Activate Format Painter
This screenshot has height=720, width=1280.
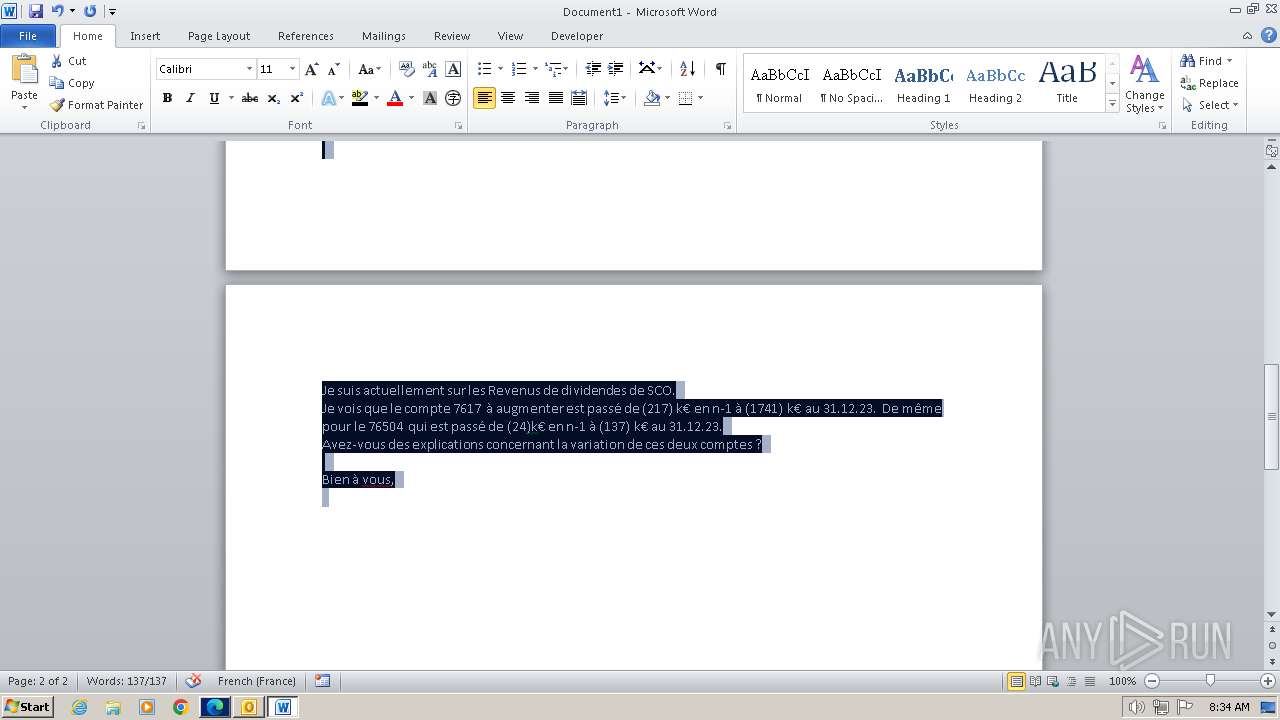[97, 105]
